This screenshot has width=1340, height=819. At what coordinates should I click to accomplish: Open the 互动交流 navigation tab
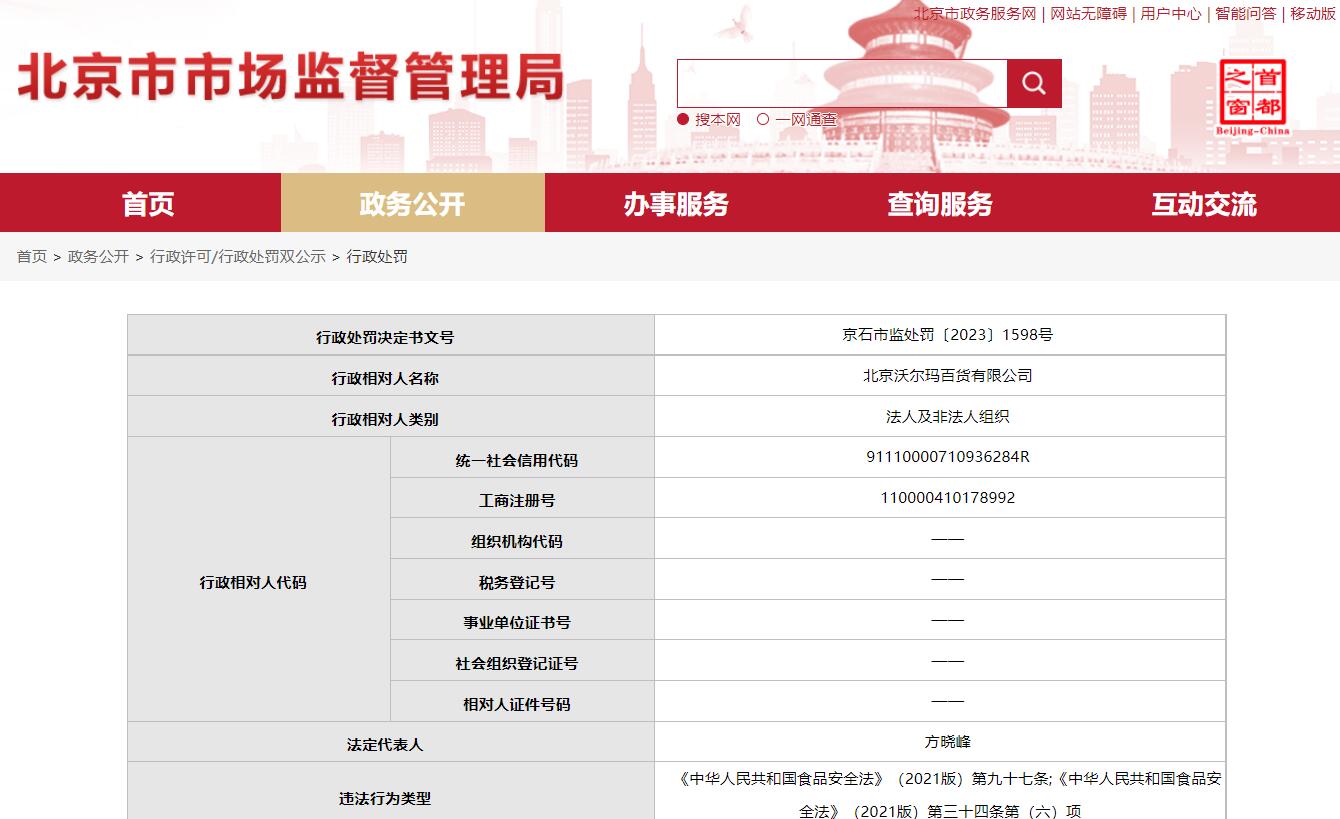(1204, 203)
